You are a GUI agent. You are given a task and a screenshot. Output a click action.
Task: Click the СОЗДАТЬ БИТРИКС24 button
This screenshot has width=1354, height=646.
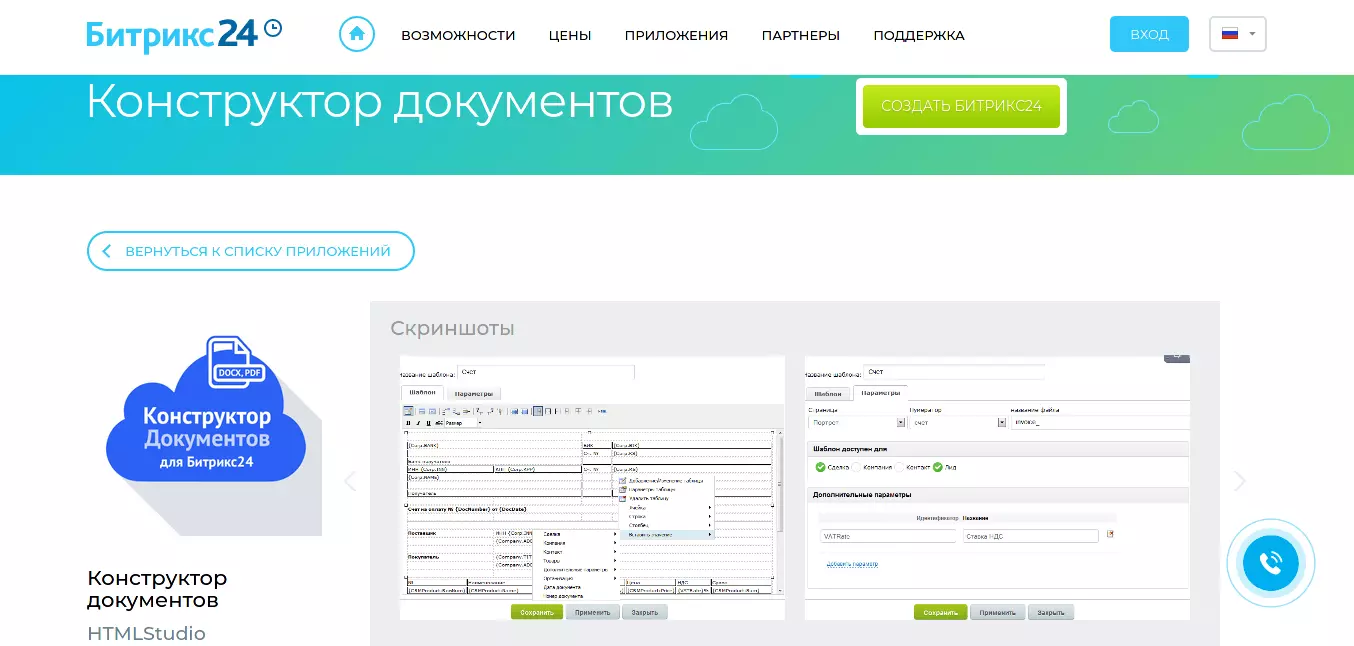click(961, 106)
